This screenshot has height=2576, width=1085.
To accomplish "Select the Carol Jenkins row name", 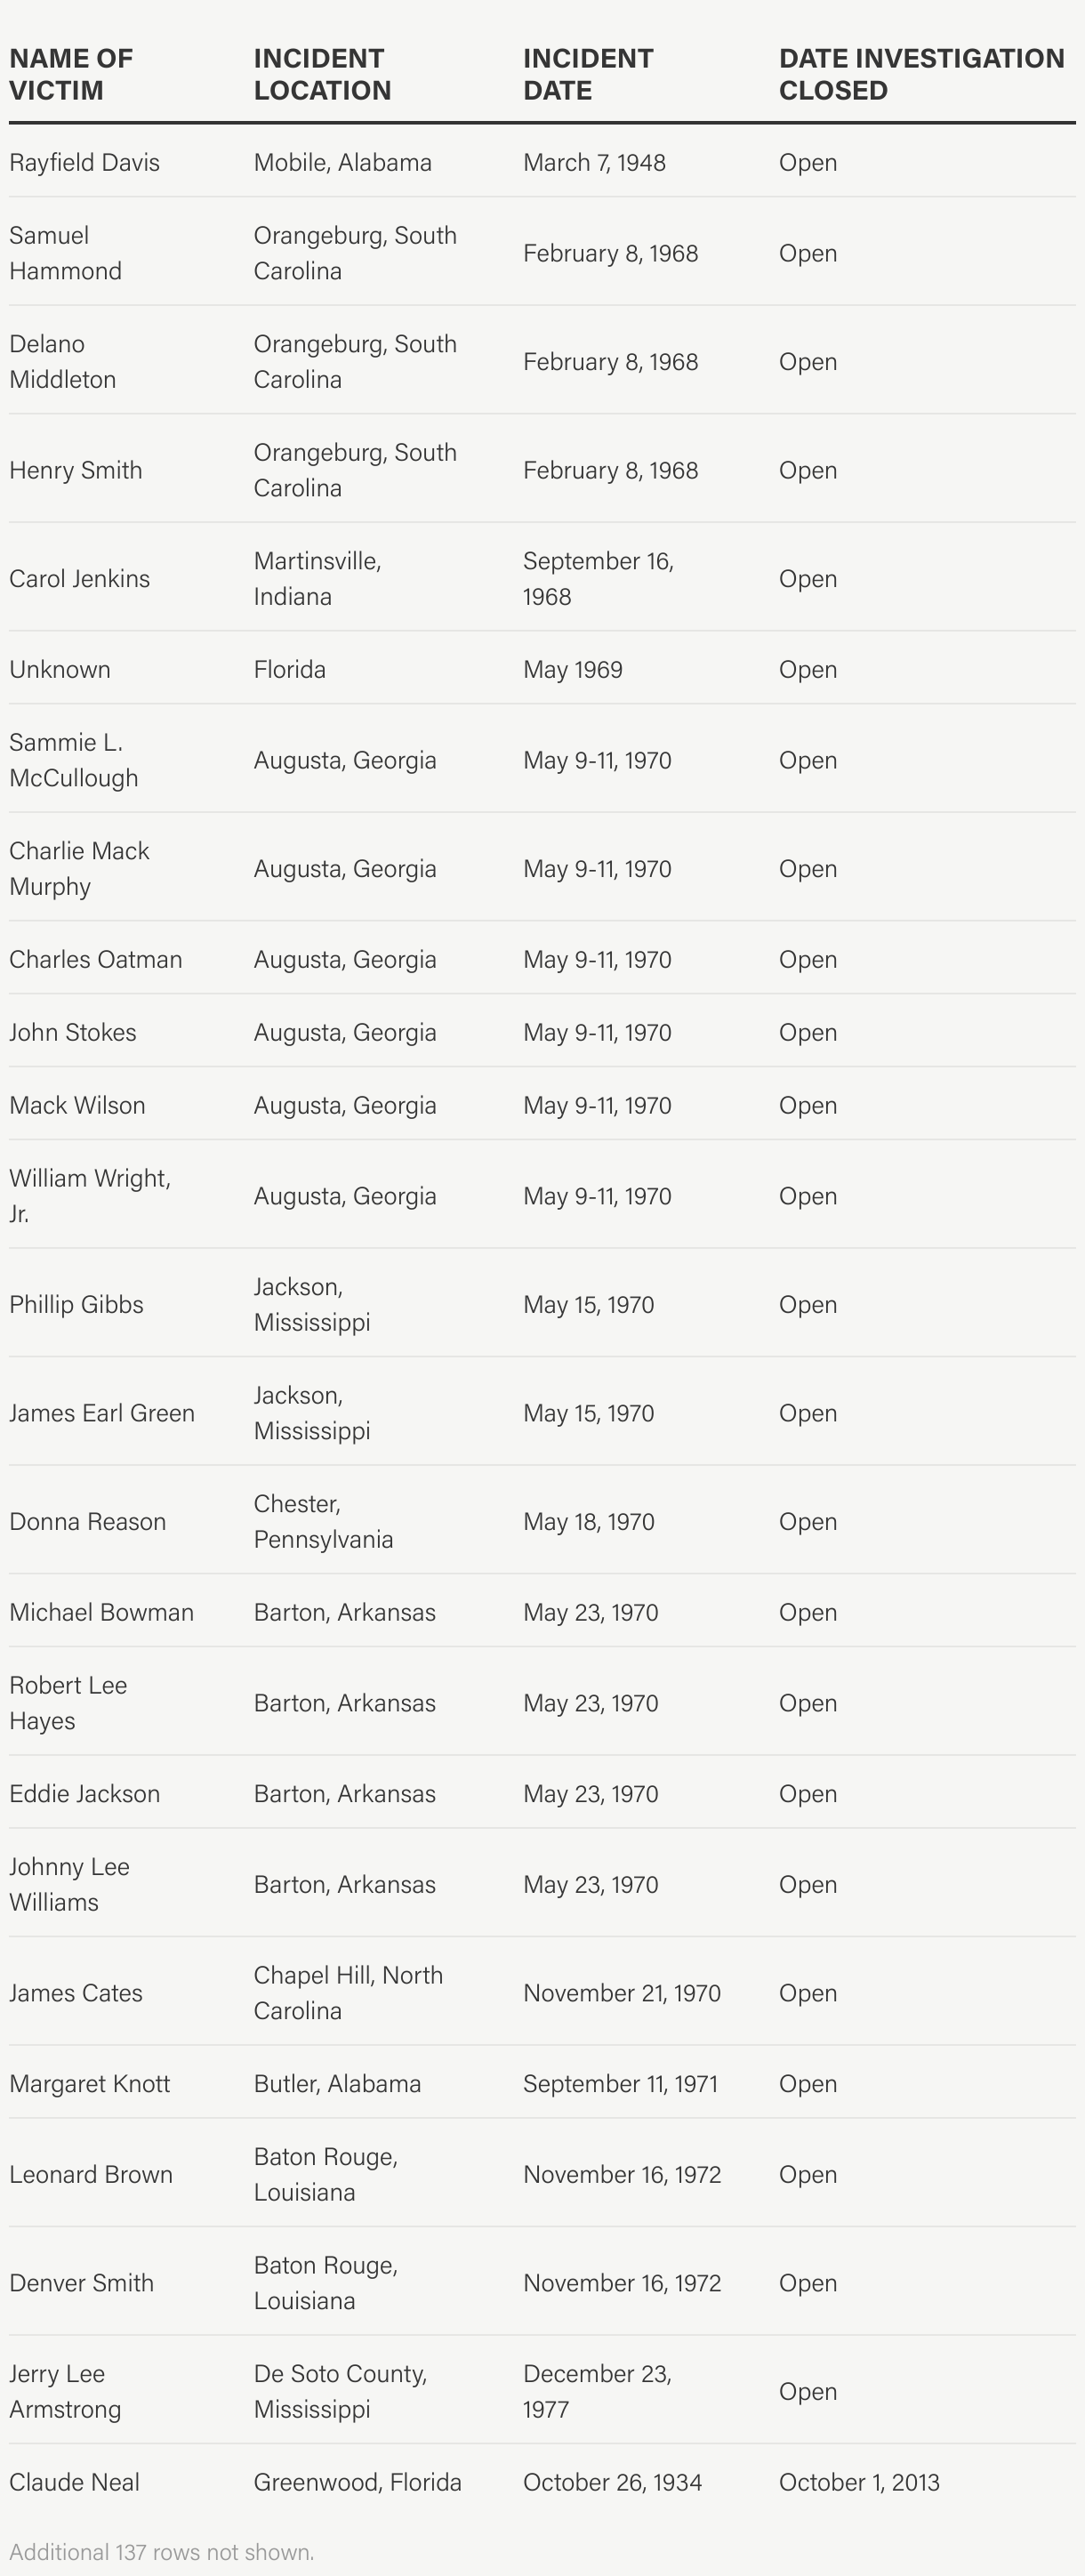I will (x=79, y=578).
